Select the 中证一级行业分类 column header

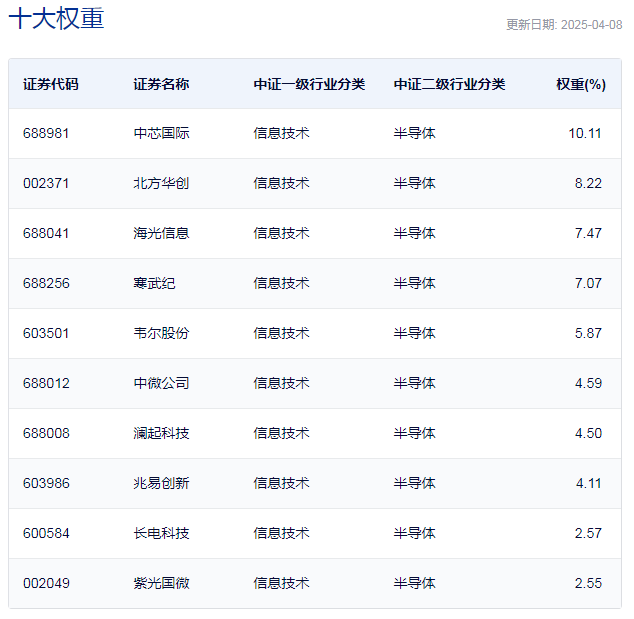[309, 84]
